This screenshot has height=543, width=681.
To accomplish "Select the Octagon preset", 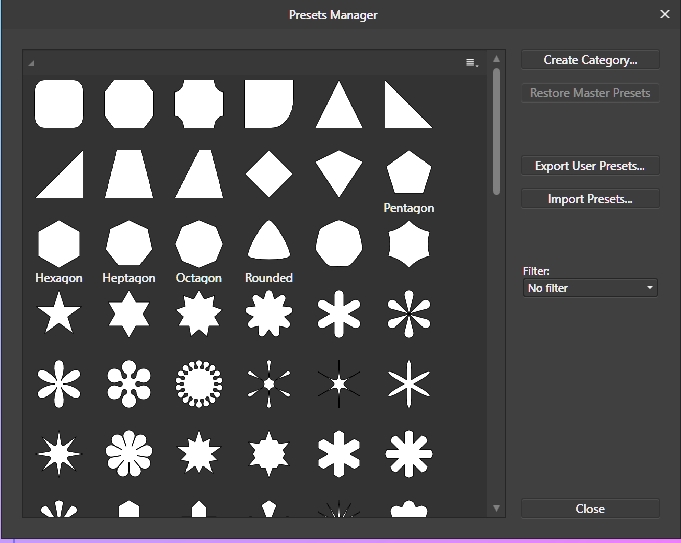I will (x=199, y=244).
